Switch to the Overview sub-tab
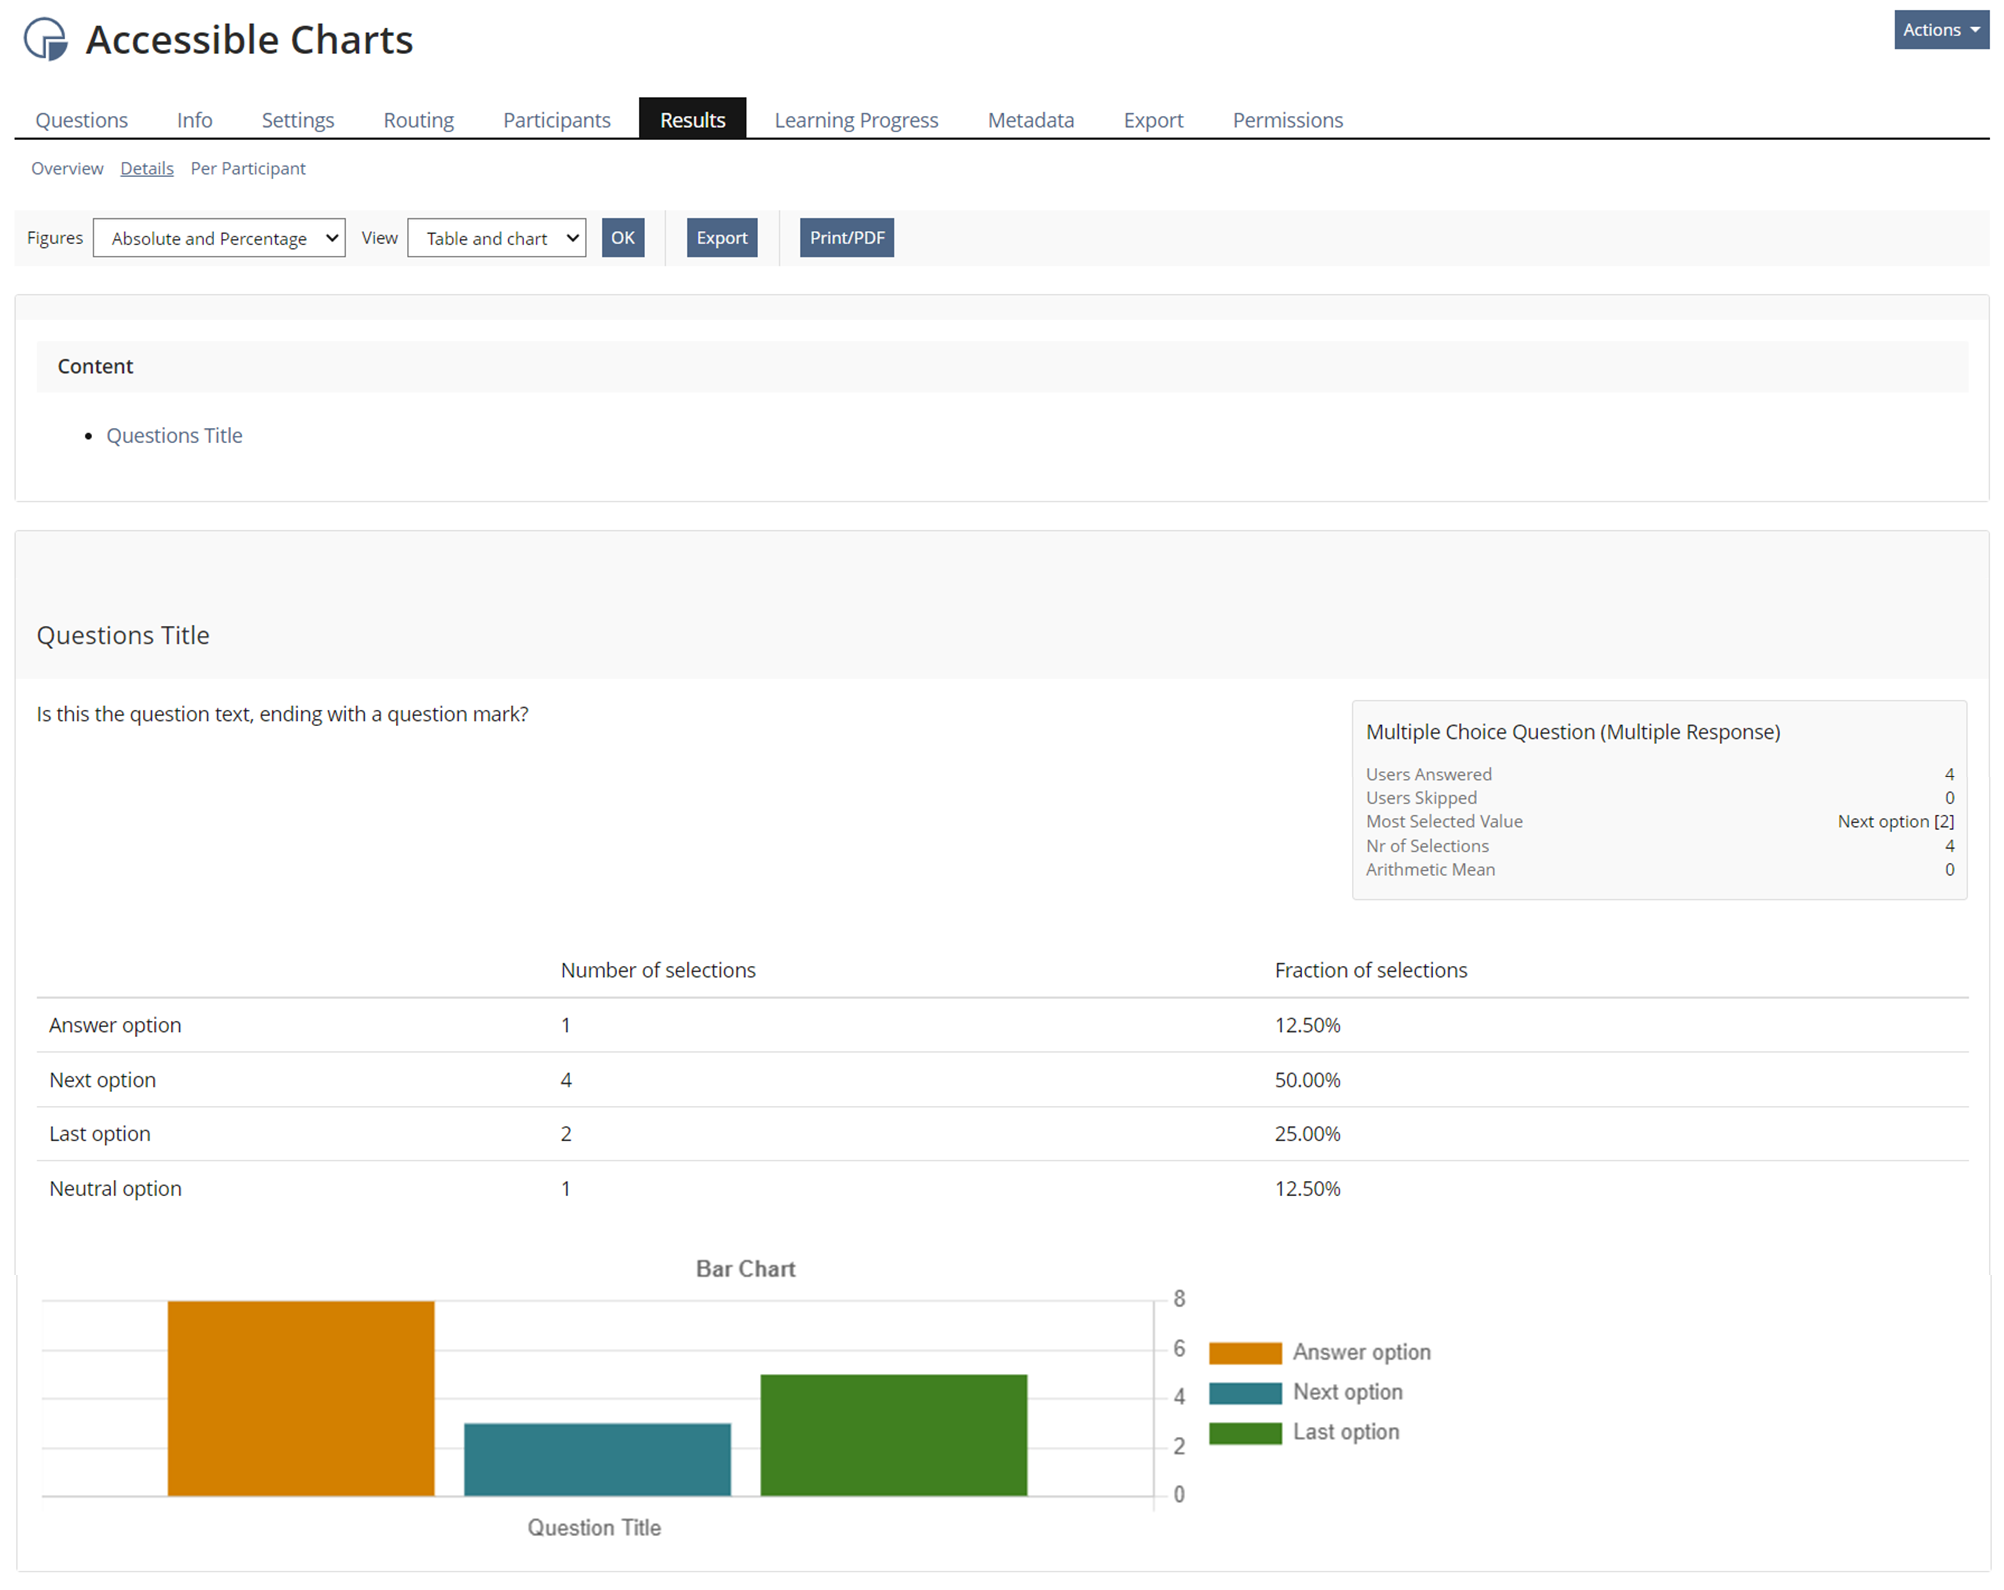2004x1590 pixels. pyautogui.click(x=66, y=168)
